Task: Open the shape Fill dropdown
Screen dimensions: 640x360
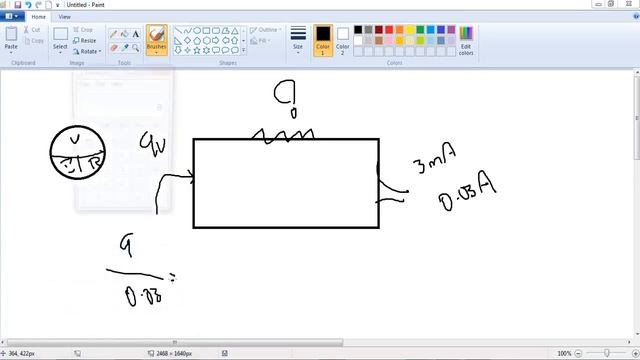Action: (260, 41)
